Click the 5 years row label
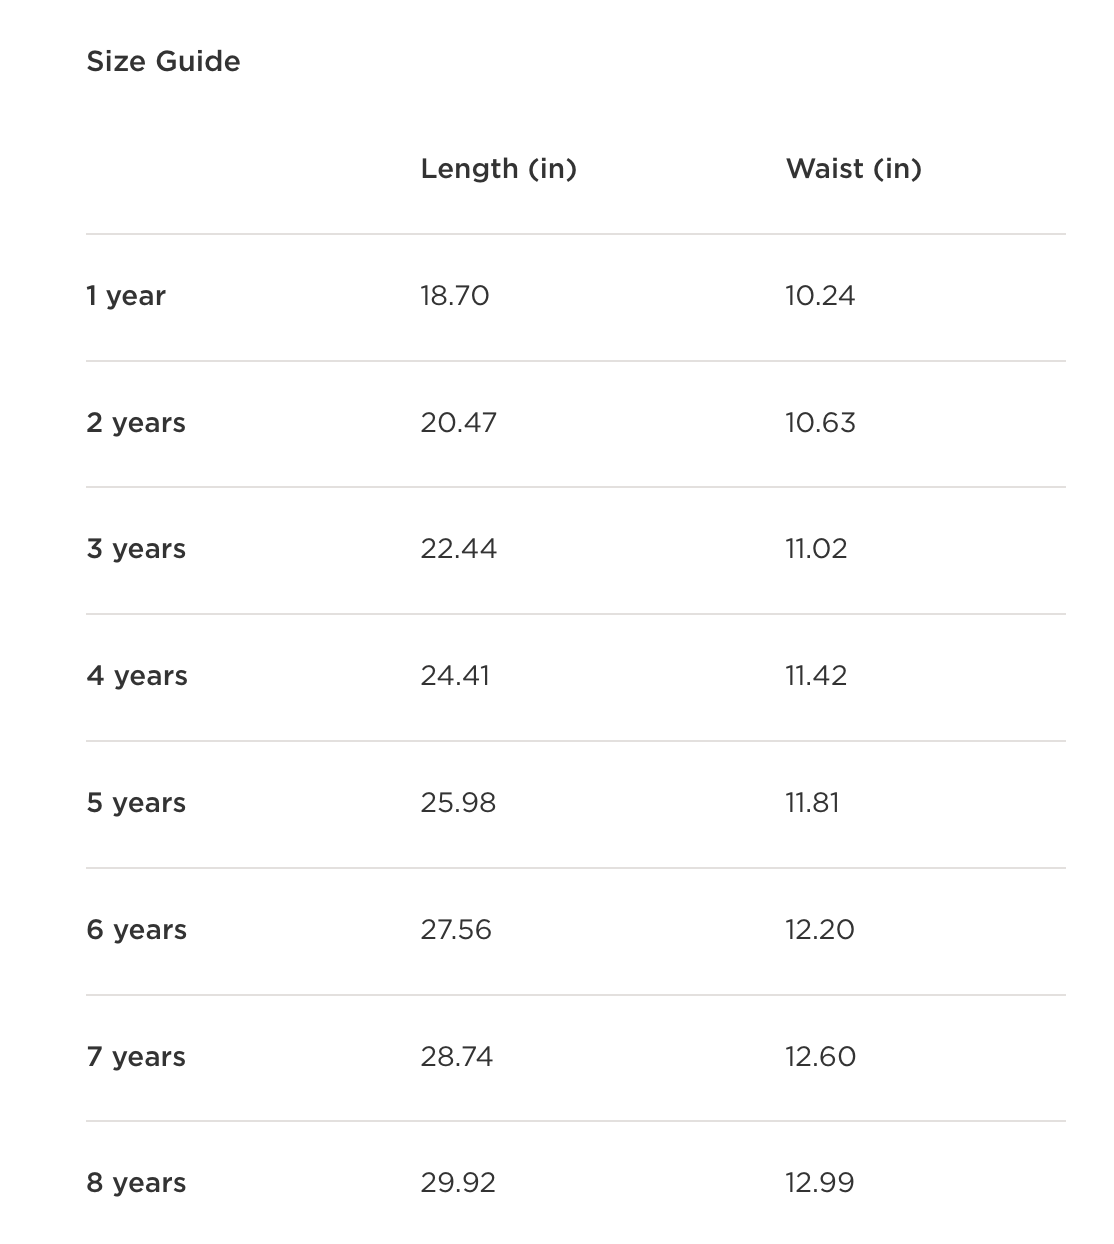This screenshot has width=1114, height=1244. 136,804
